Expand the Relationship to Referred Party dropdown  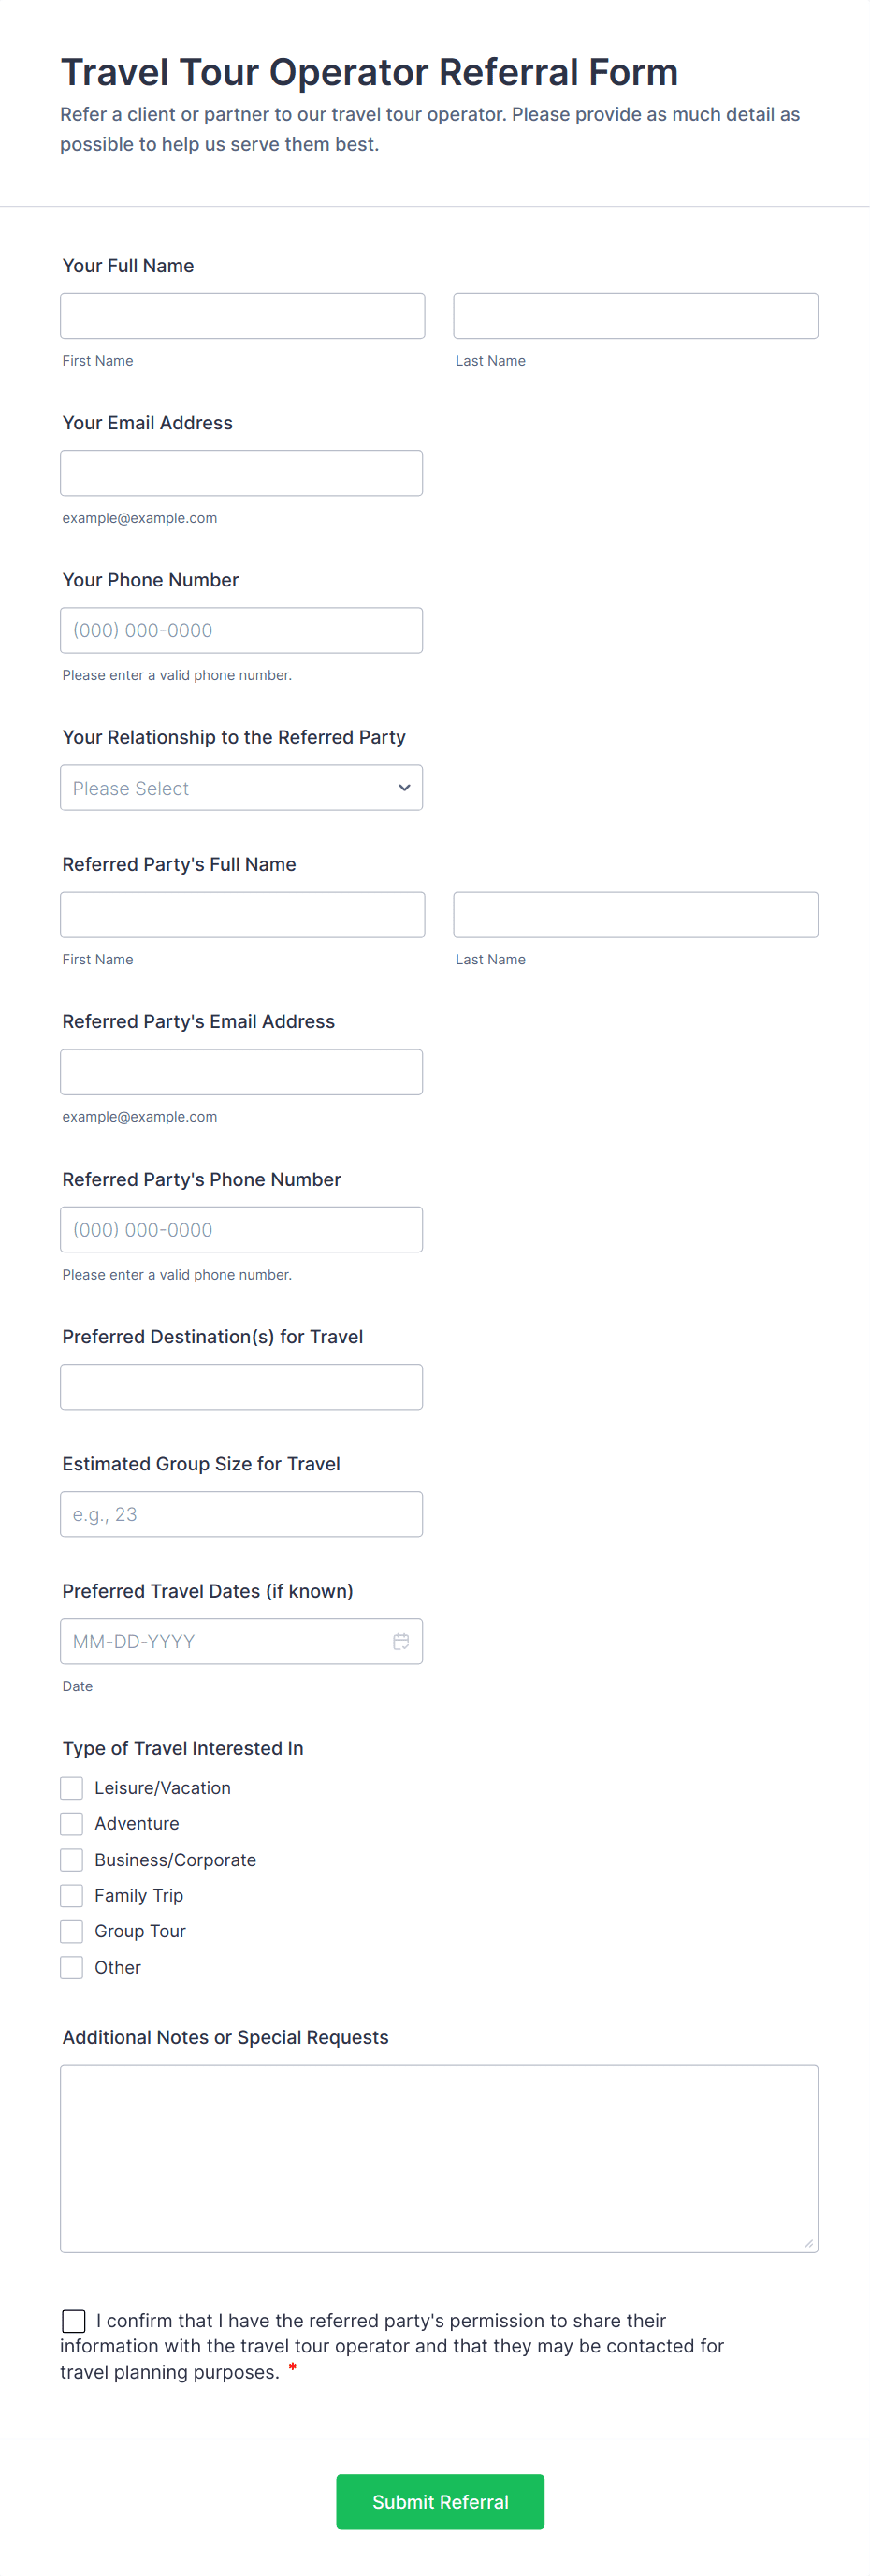[241, 788]
